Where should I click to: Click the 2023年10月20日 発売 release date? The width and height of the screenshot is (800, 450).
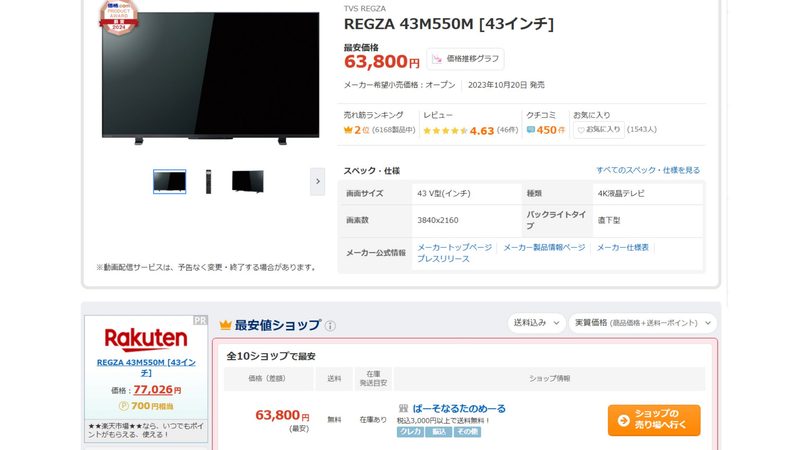[506, 85]
